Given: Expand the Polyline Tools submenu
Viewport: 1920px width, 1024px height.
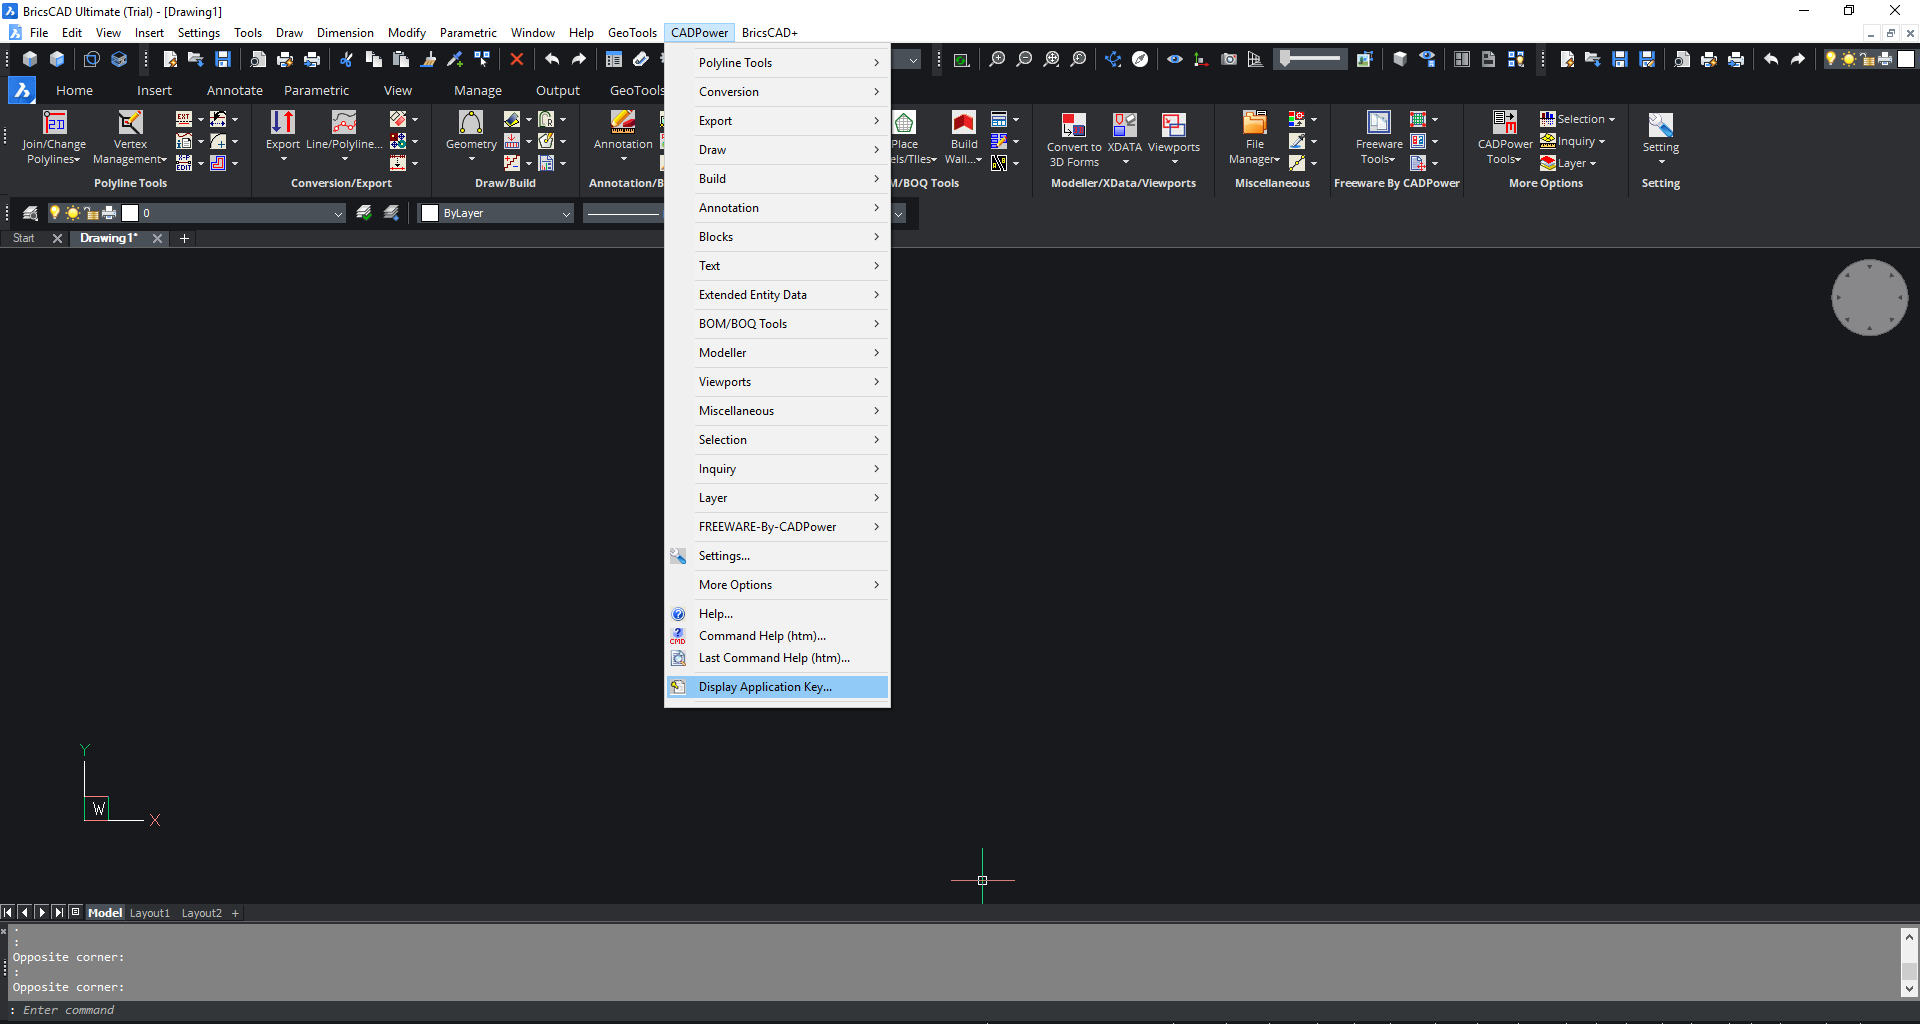Looking at the screenshot, I should [777, 62].
